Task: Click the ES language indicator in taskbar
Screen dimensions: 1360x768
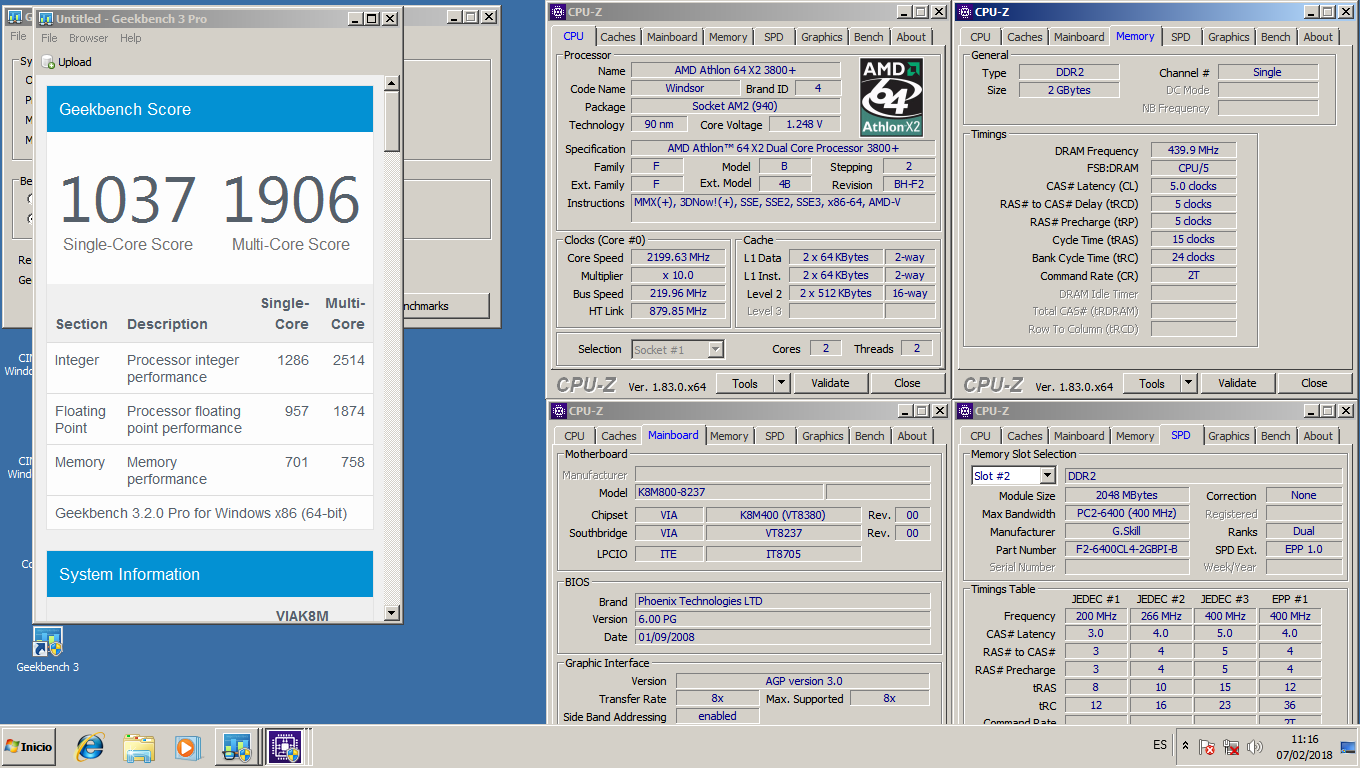Action: [1160, 746]
